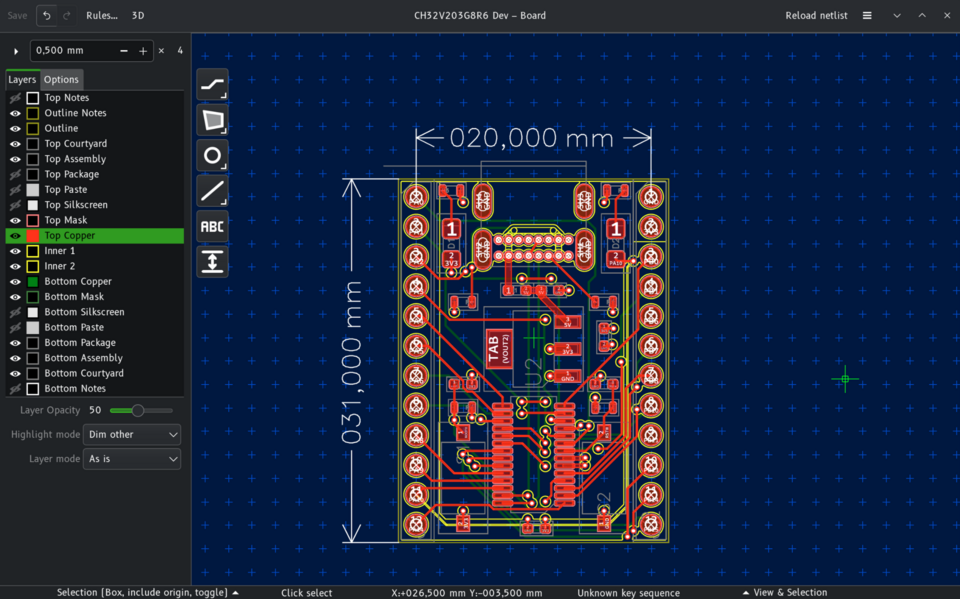Image resolution: width=960 pixels, height=599 pixels.
Task: Select the draw polygon tool
Action: [212, 120]
